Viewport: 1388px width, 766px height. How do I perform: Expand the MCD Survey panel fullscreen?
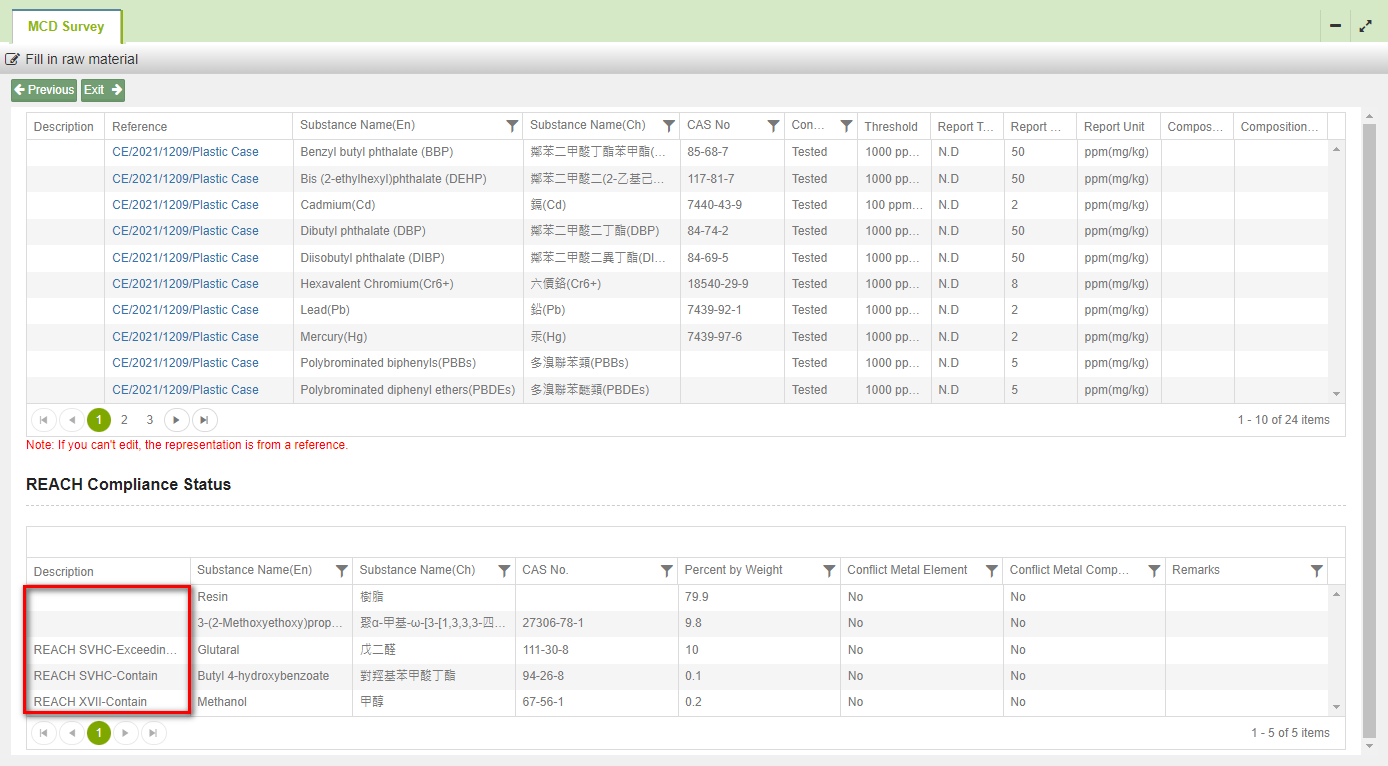[1366, 27]
